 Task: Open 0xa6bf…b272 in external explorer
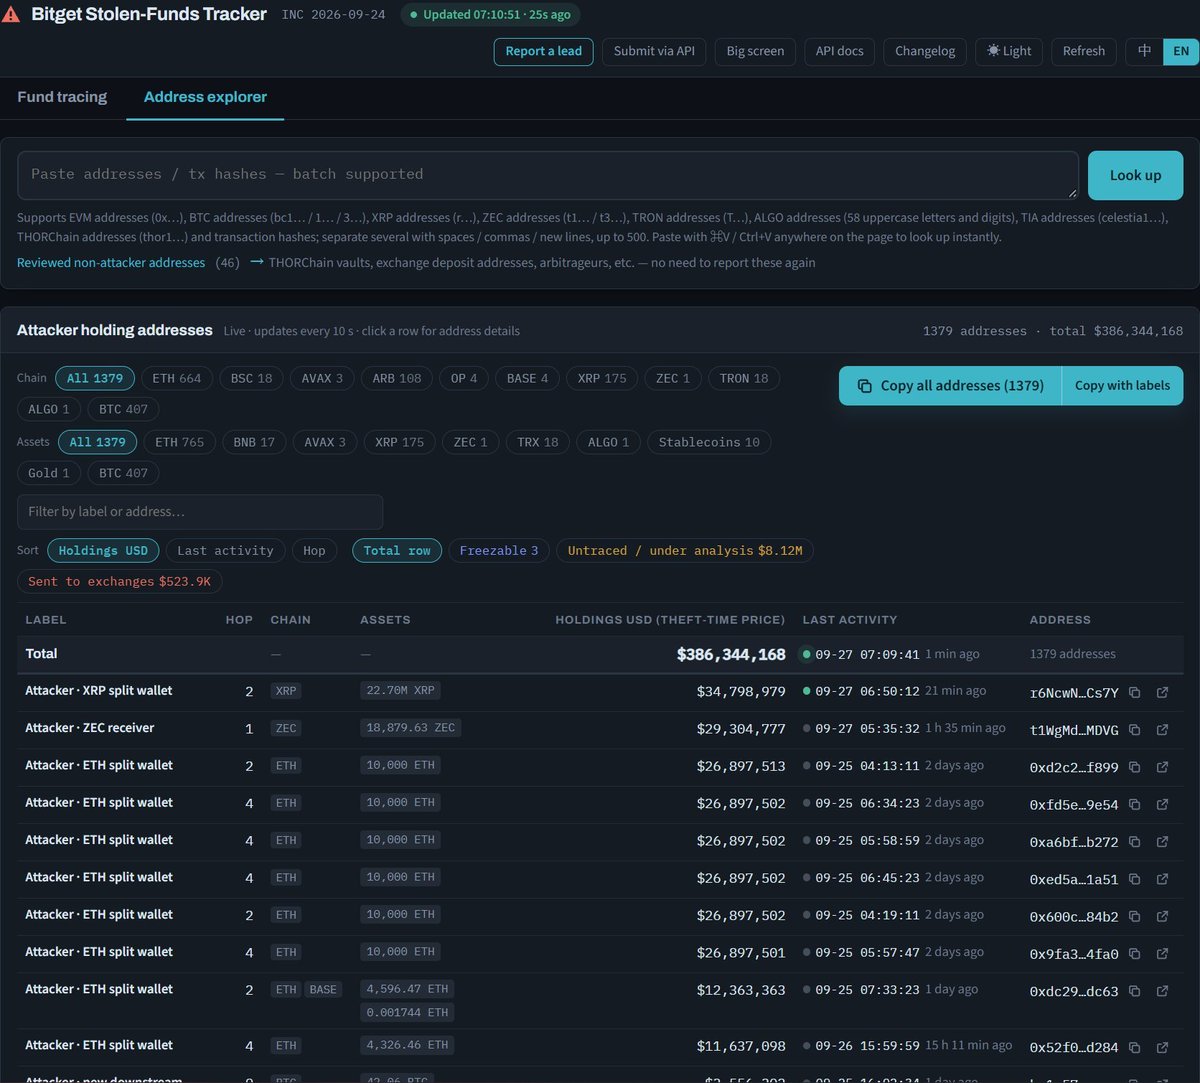tap(1162, 842)
